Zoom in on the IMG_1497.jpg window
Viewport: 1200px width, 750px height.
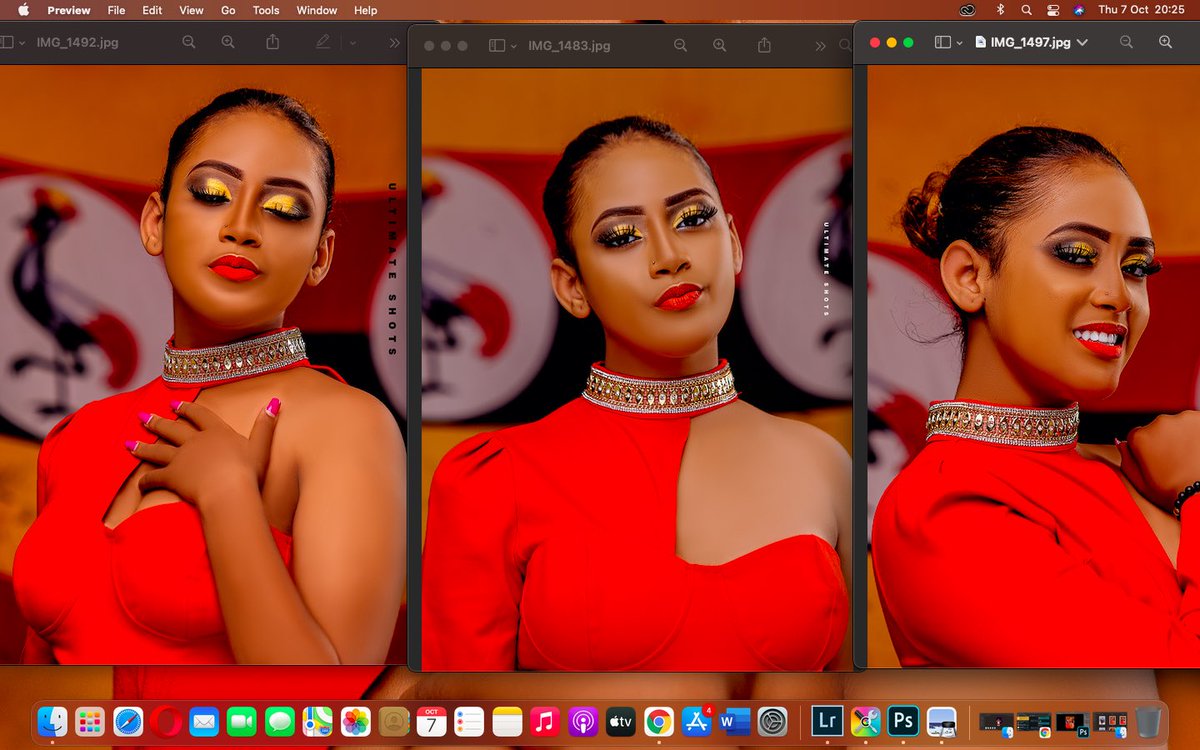point(1165,42)
